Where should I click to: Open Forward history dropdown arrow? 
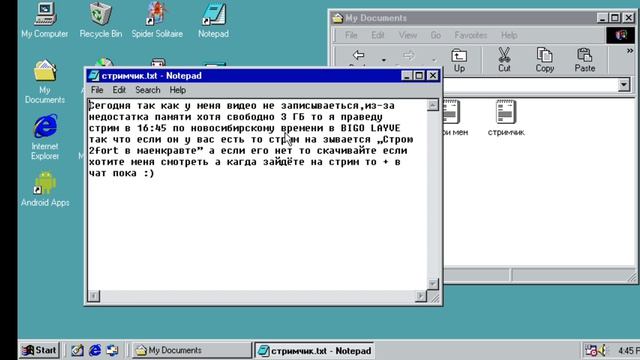pyautogui.click(x=433, y=60)
